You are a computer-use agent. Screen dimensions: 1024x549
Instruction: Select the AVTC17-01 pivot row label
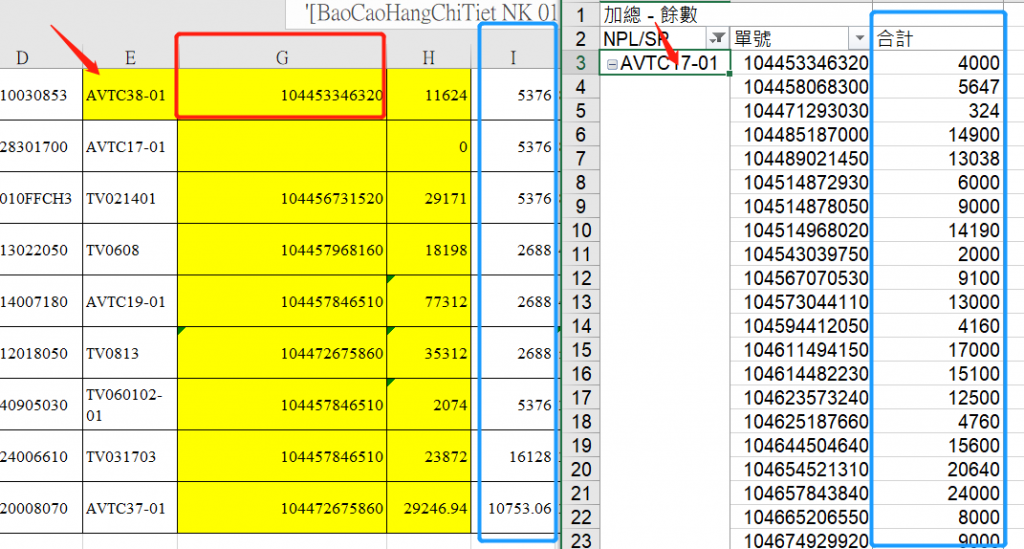[x=669, y=63]
